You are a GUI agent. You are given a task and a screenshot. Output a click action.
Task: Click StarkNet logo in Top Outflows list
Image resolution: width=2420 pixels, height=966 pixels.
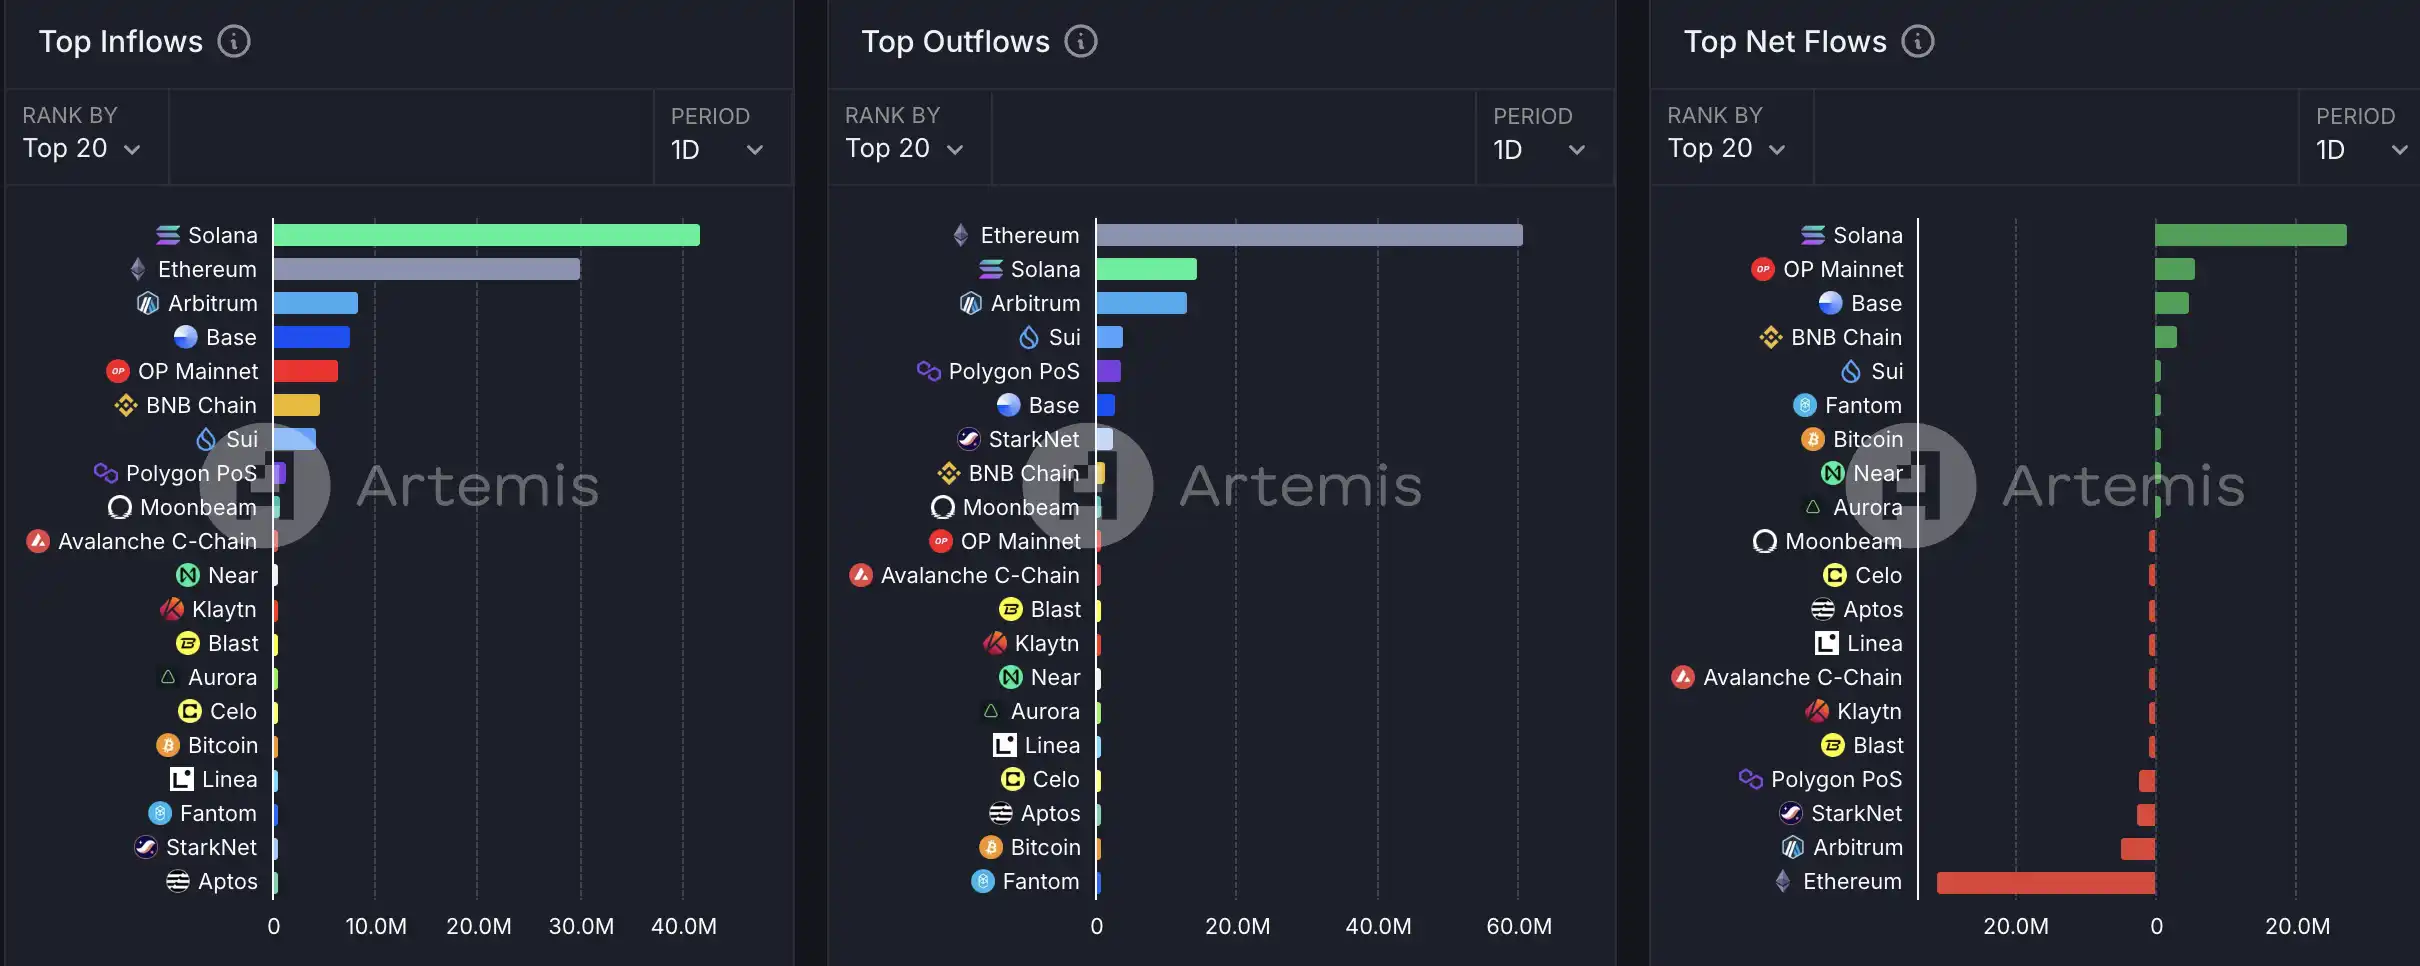click(x=969, y=439)
